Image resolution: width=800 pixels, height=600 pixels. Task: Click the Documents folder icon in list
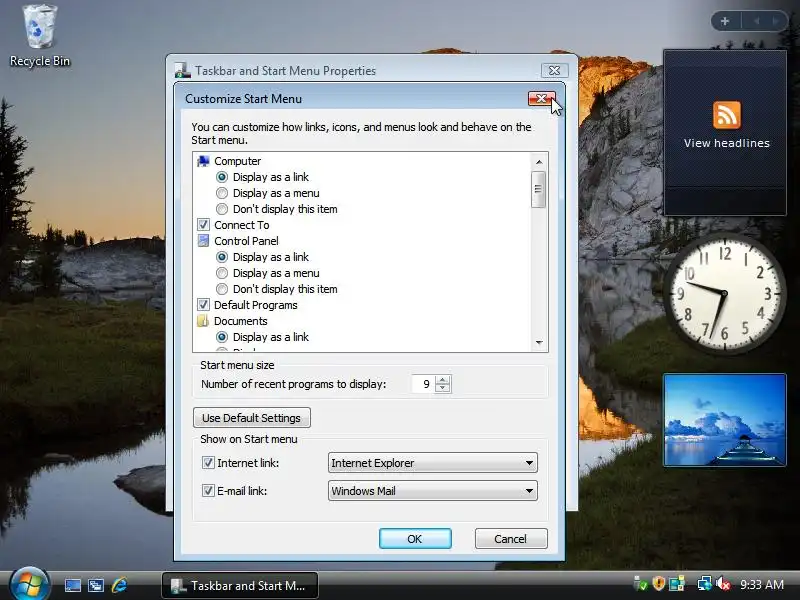(203, 321)
